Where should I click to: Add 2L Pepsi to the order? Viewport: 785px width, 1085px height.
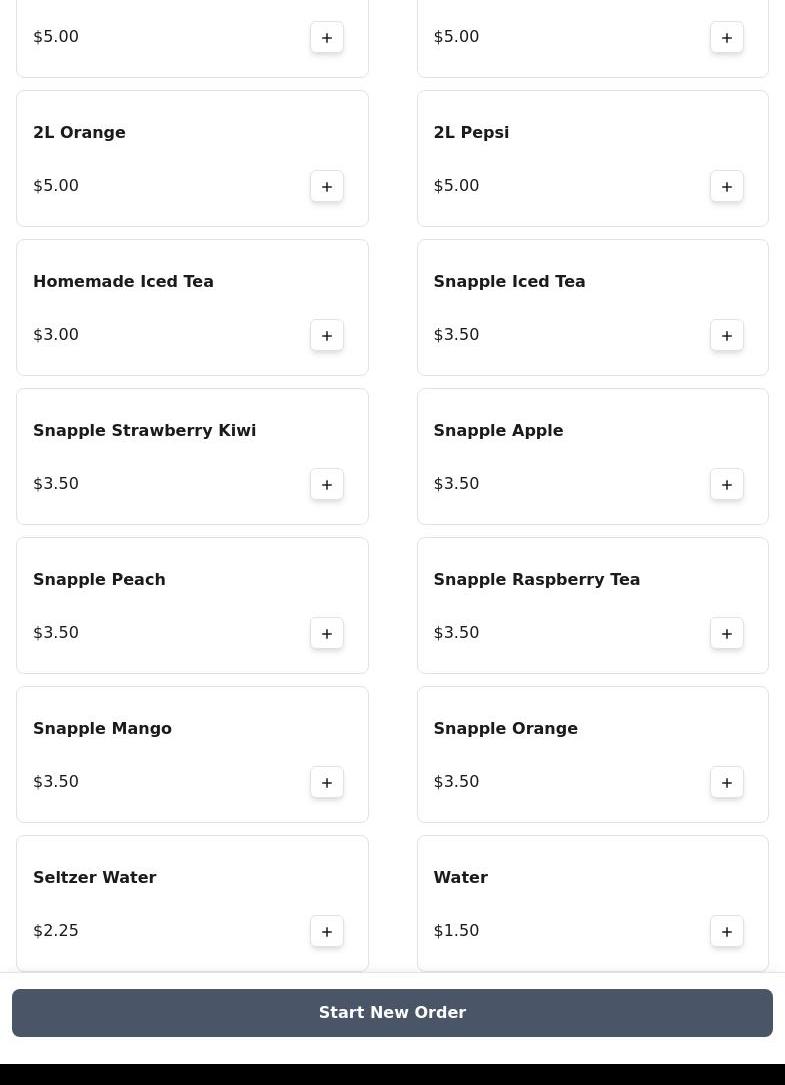tap(727, 186)
